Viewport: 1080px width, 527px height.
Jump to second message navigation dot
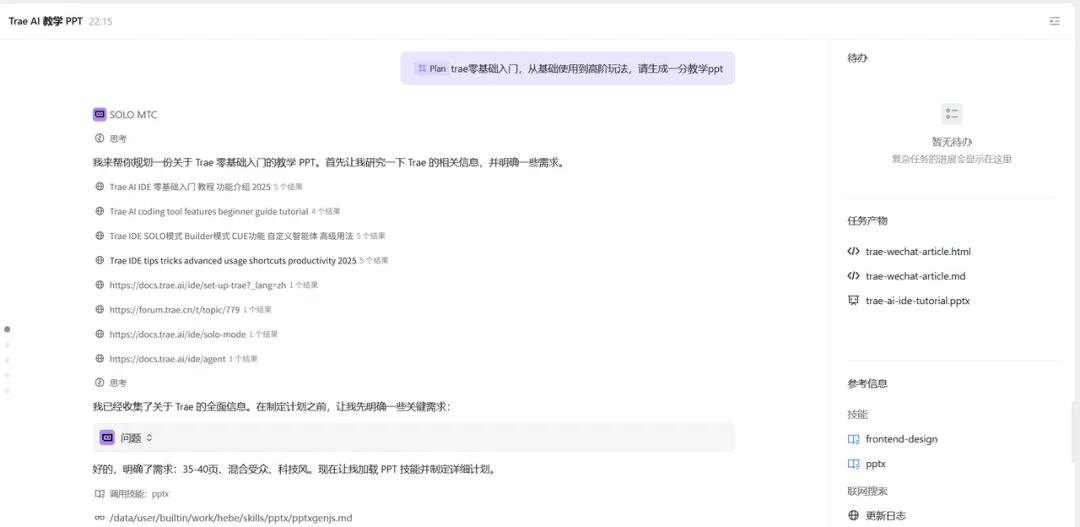click(8, 344)
